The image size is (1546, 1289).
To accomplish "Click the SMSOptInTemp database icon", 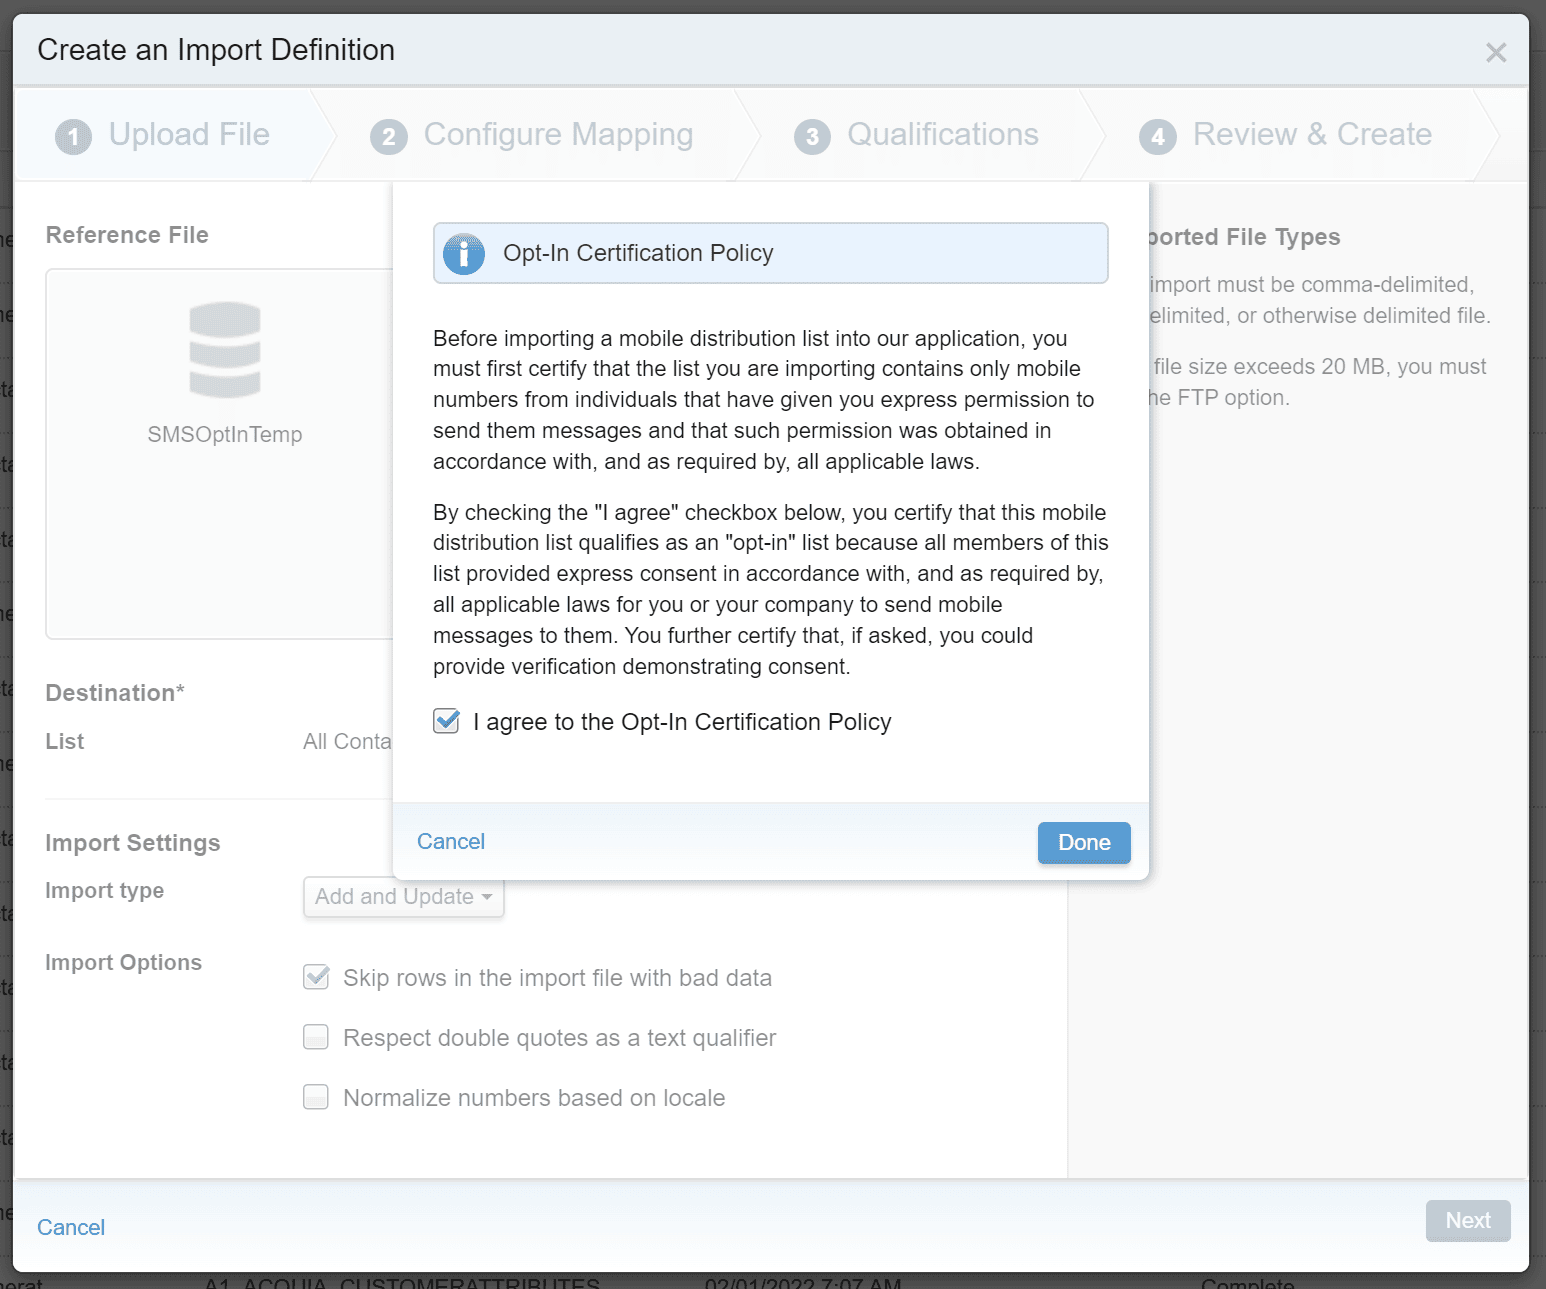I will point(225,349).
